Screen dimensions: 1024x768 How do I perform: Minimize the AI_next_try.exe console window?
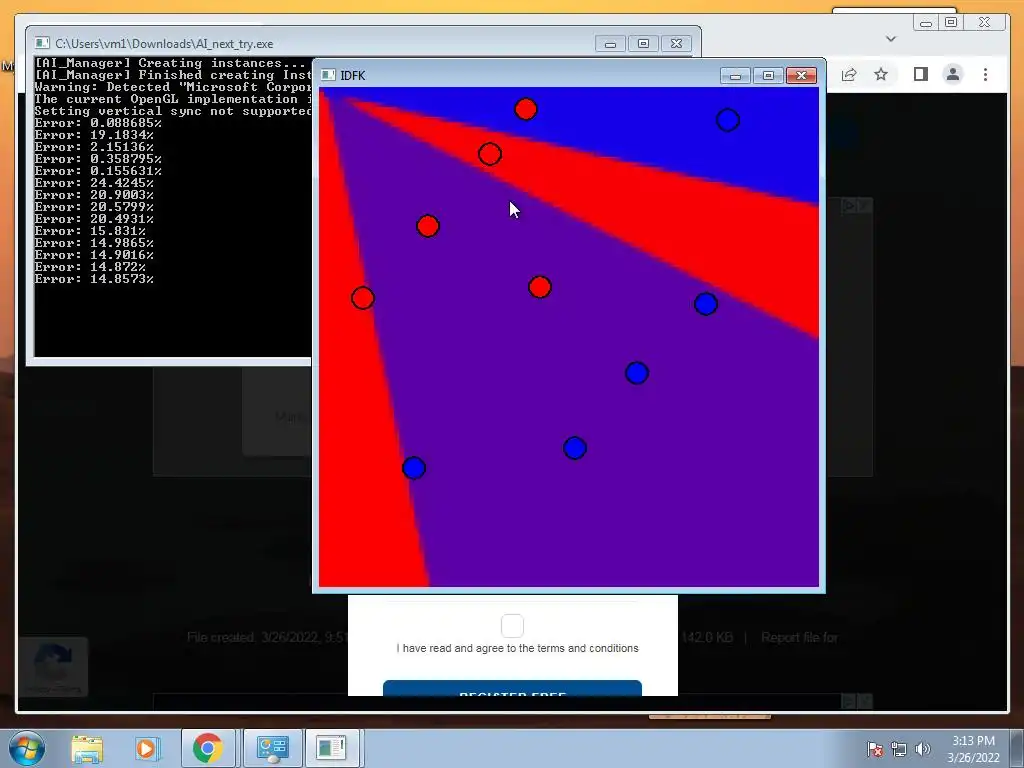click(x=610, y=44)
